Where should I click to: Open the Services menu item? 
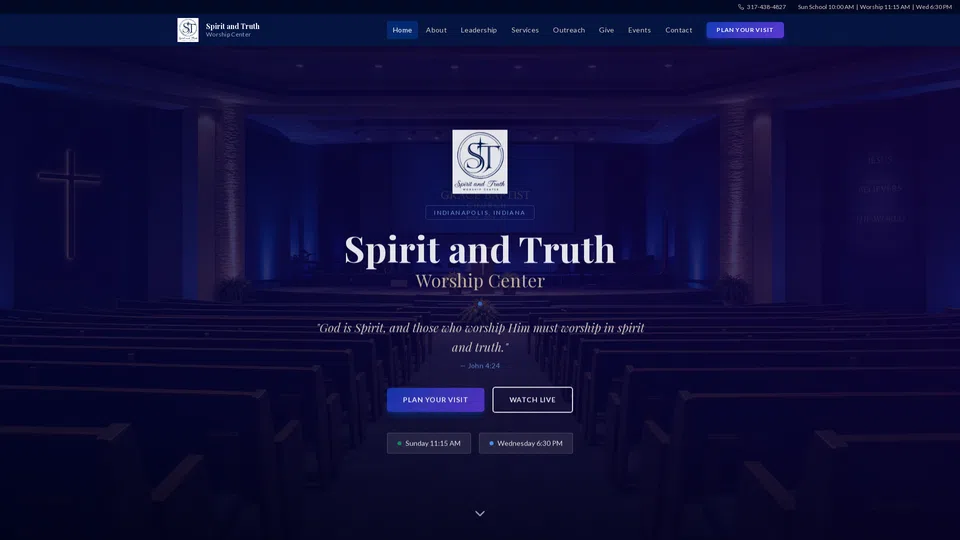pyautogui.click(x=525, y=30)
